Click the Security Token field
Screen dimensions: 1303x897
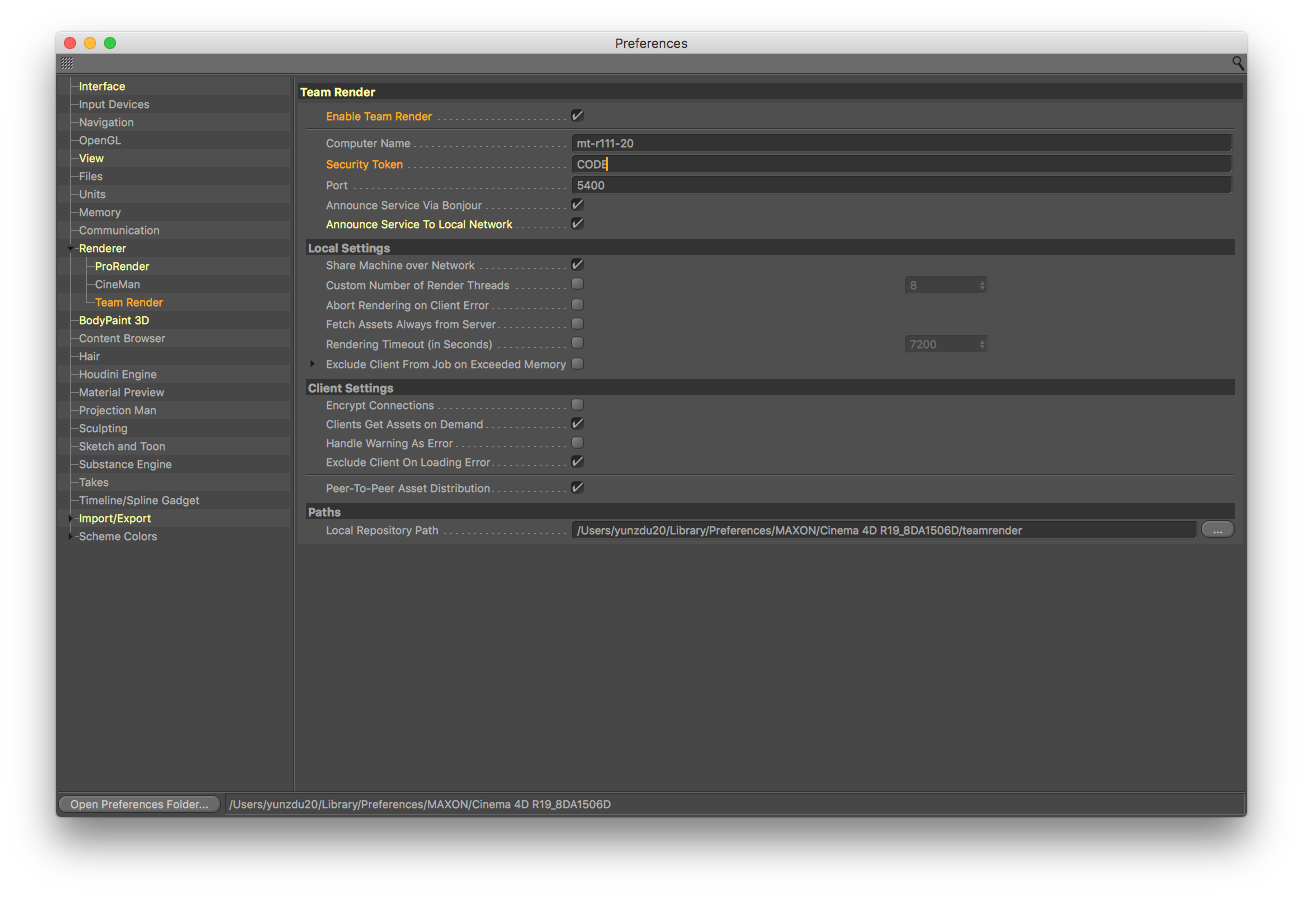click(901, 164)
